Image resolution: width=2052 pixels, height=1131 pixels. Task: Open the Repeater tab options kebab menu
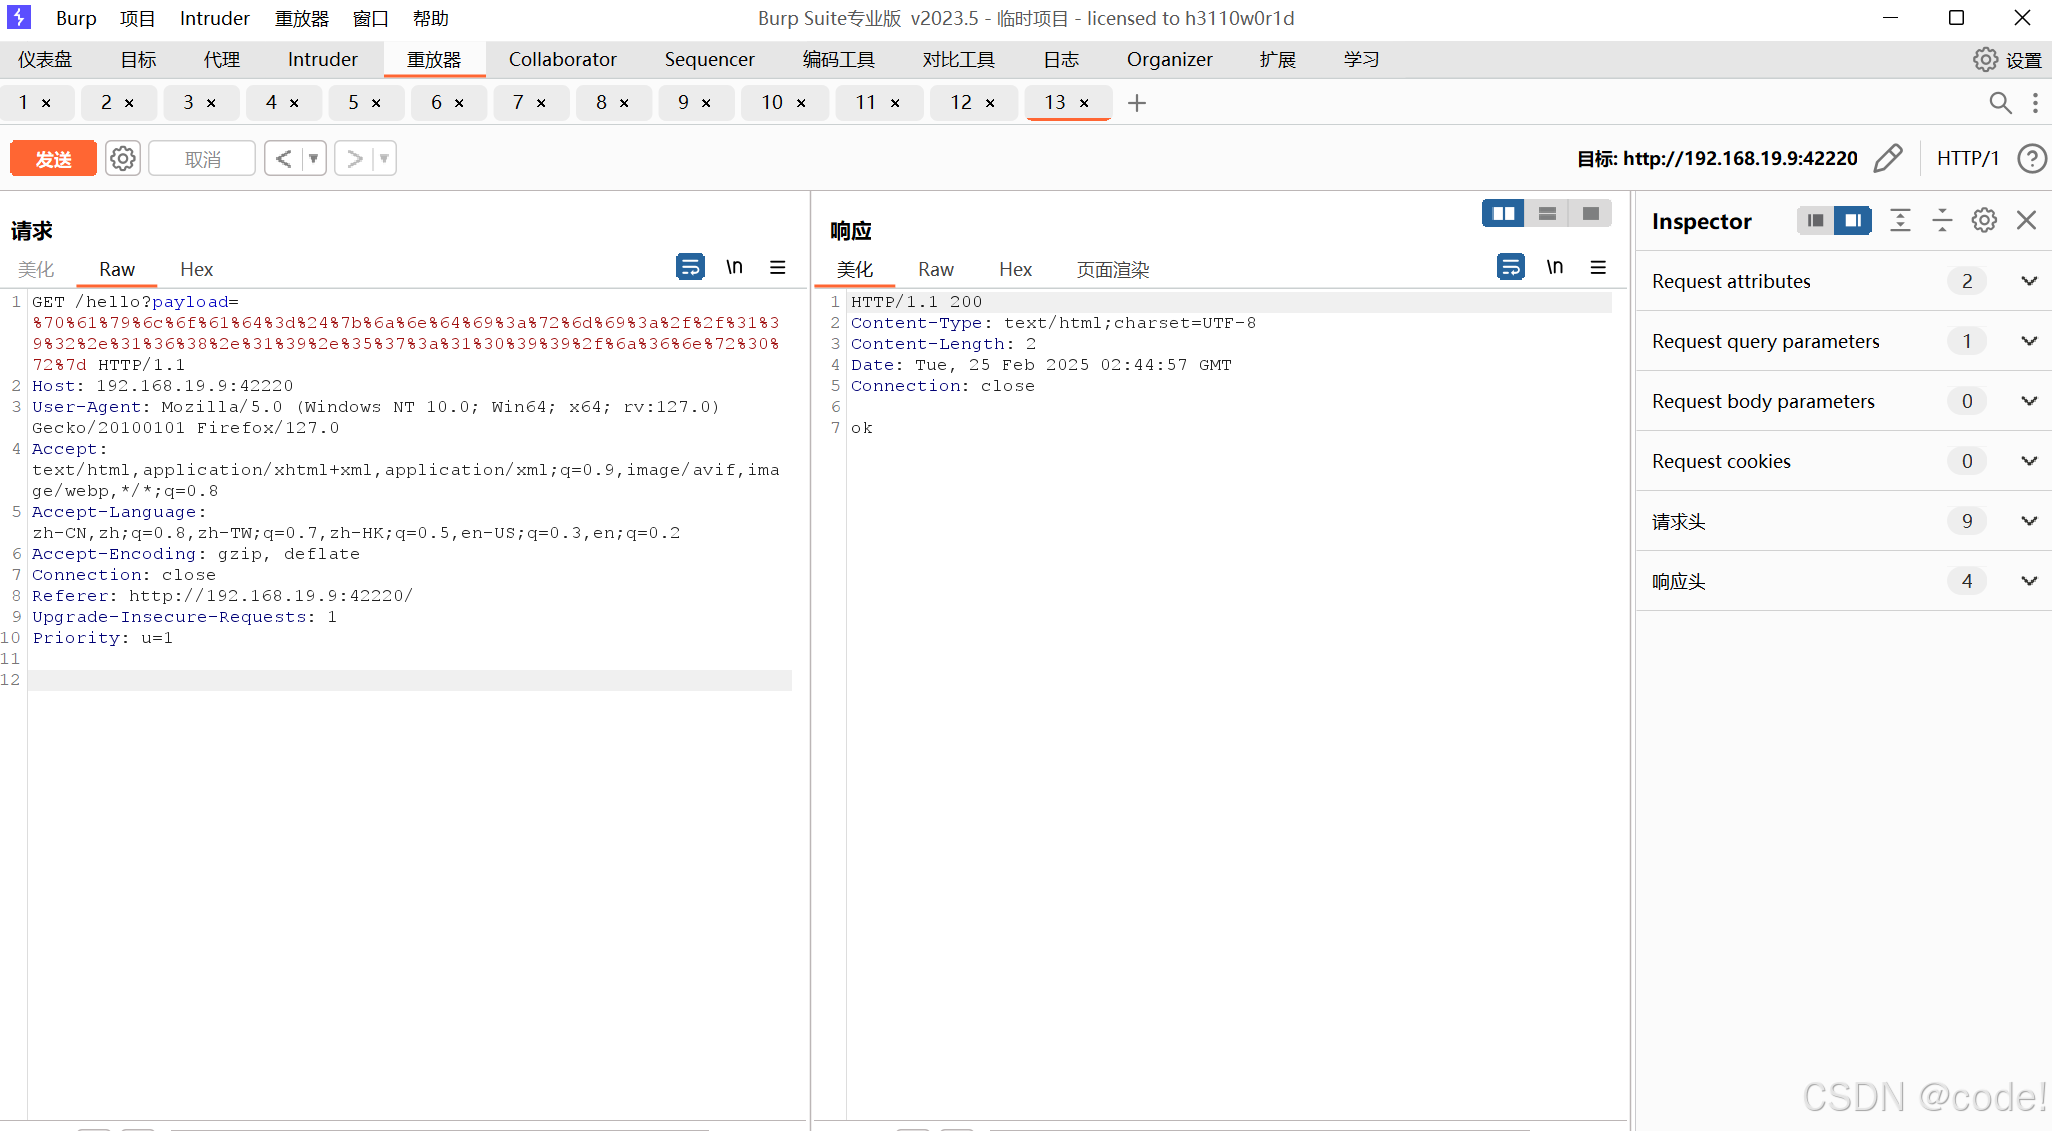[x=2035, y=103]
